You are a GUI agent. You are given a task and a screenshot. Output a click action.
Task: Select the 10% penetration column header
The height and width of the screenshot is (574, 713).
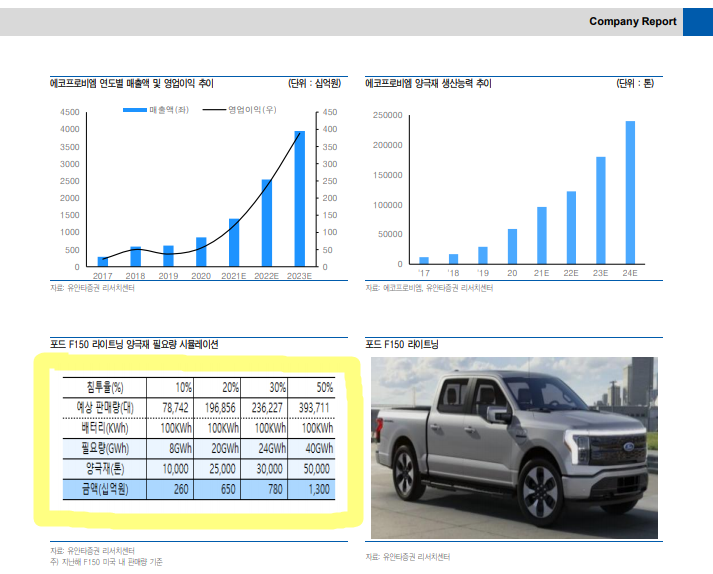click(x=183, y=388)
